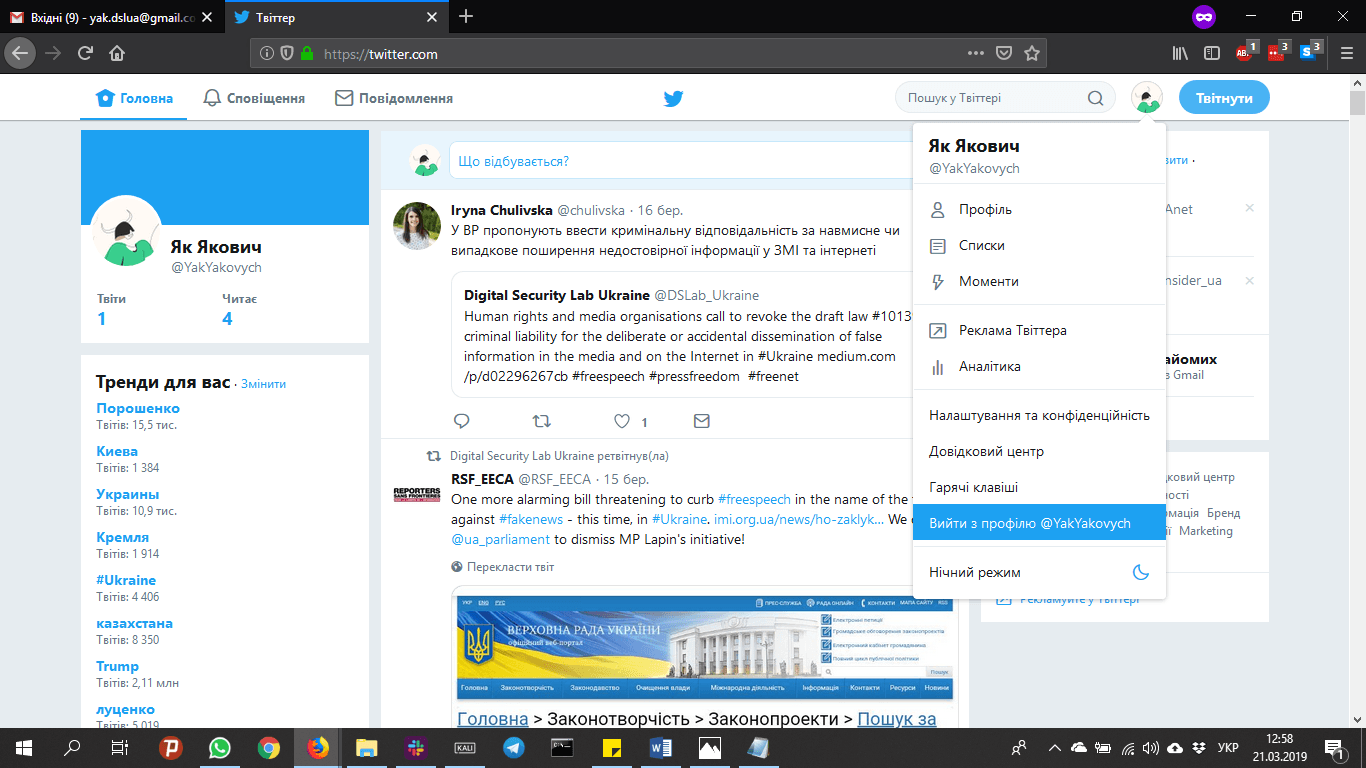Viewport: 1366px width, 768px height.
Task: Open WhatsApp from the taskbar
Action: pyautogui.click(x=220, y=748)
